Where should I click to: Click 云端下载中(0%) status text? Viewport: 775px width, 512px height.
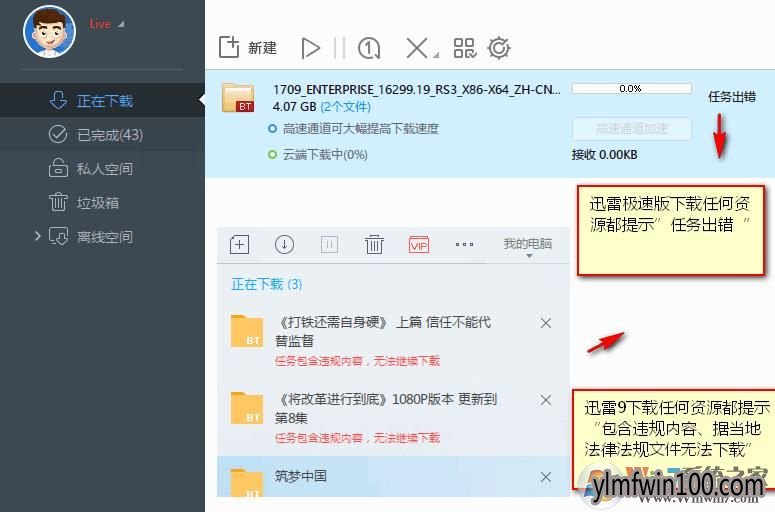(325, 155)
